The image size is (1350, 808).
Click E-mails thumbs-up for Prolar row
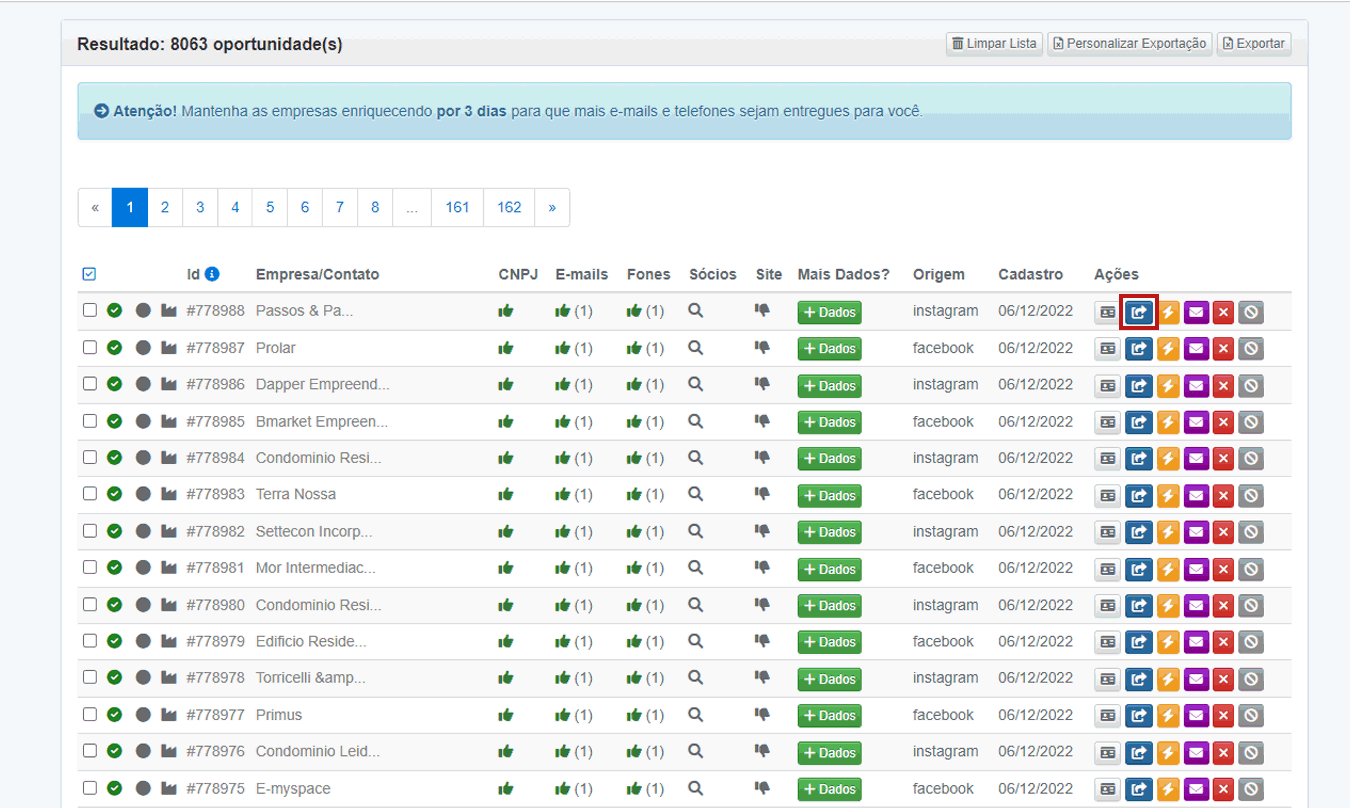tap(563, 348)
